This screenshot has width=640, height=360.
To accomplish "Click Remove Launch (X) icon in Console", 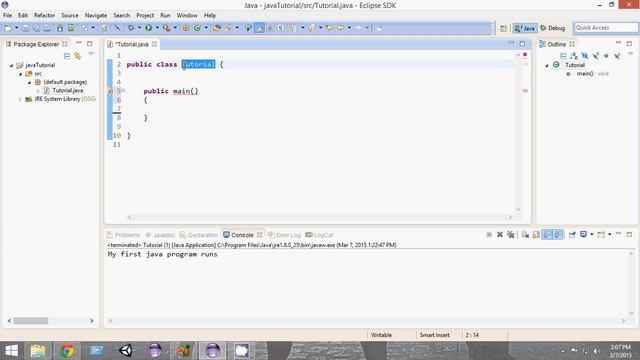I will [500, 235].
